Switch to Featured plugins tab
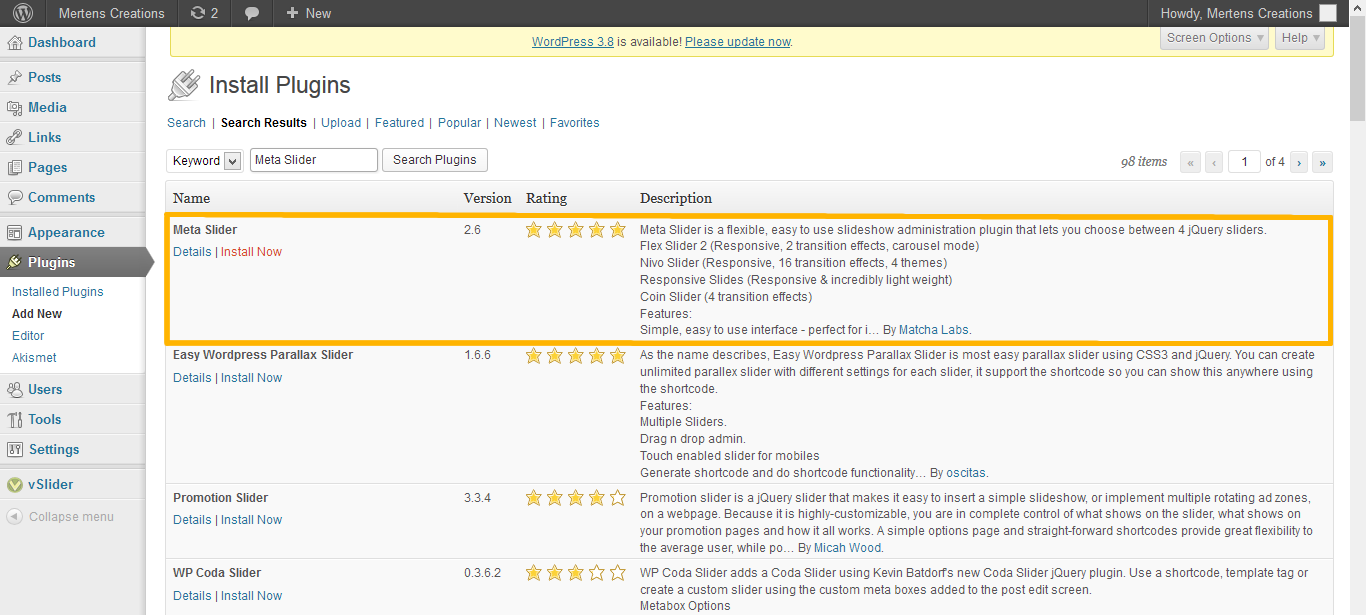Screen dimensions: 1366x615 (399, 123)
